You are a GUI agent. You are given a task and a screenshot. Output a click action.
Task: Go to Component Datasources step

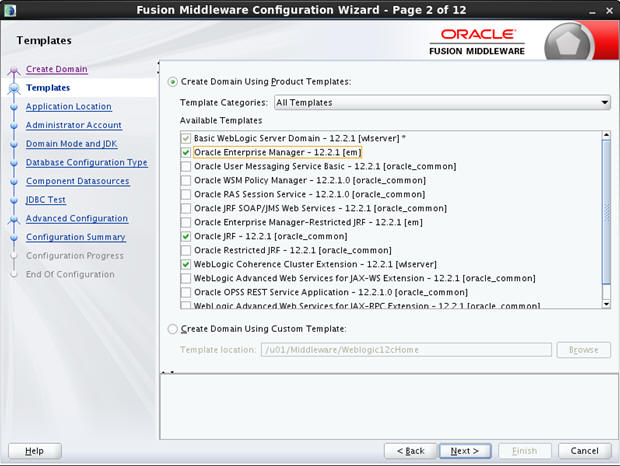(x=78, y=181)
